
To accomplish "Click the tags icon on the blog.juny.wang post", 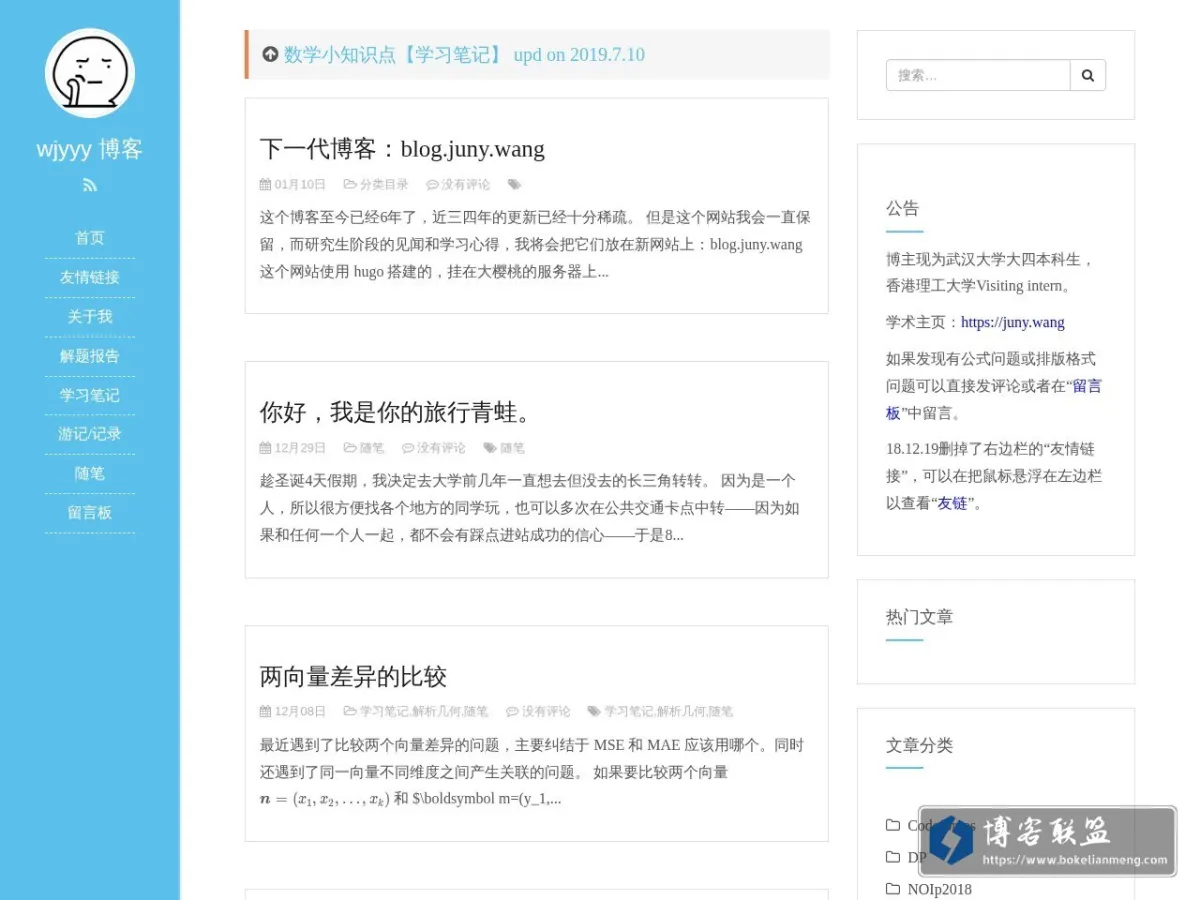I will click(x=514, y=185).
